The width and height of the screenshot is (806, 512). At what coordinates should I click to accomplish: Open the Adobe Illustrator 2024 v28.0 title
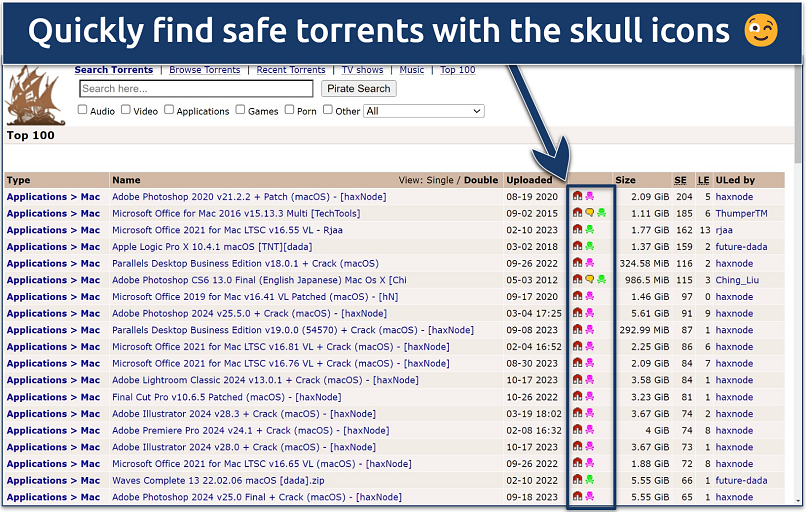pos(244,447)
